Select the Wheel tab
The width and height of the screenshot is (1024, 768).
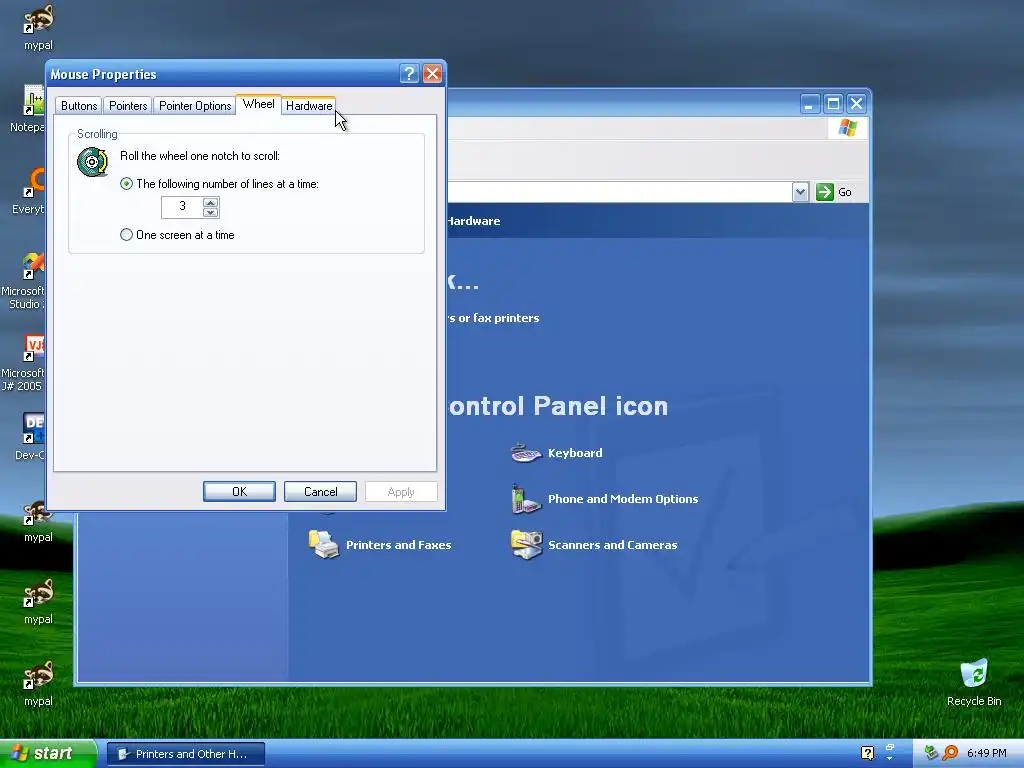pyautogui.click(x=259, y=104)
